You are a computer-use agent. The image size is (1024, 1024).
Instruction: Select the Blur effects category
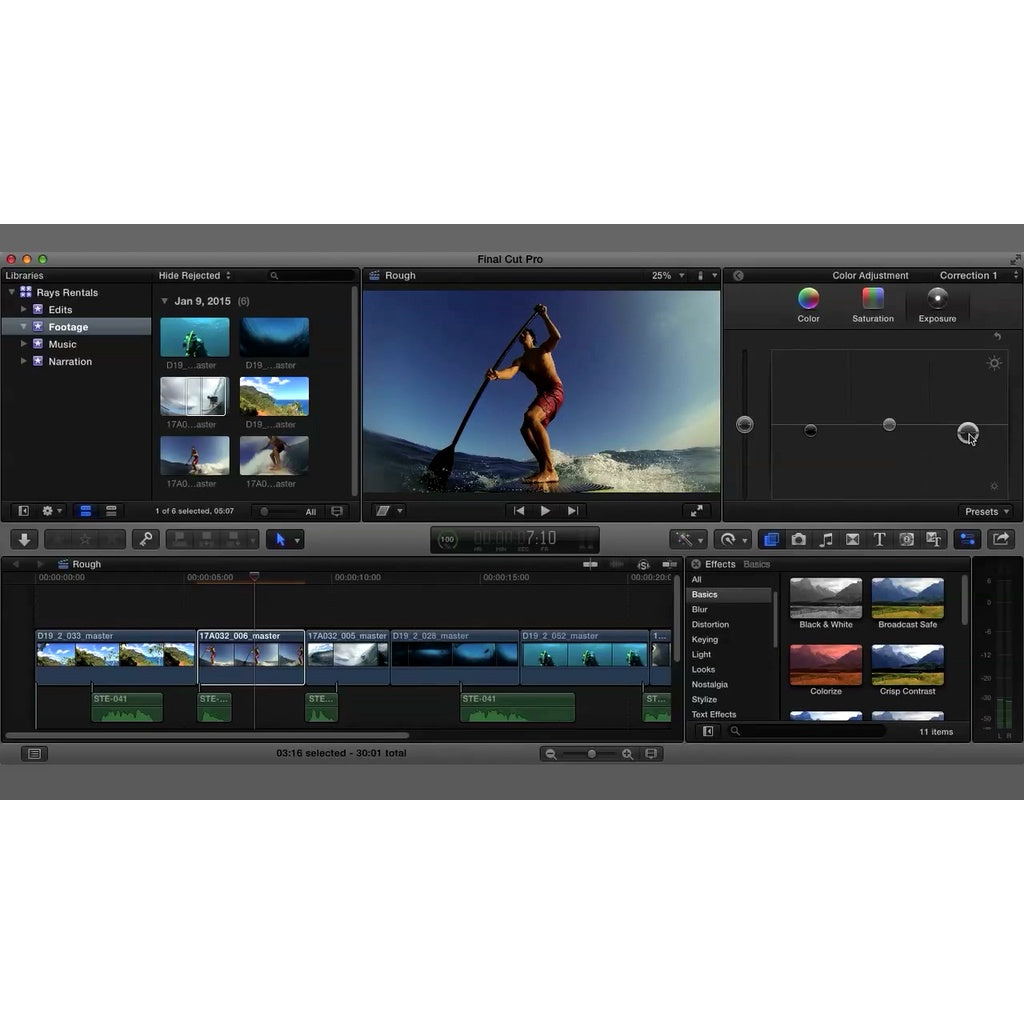pyautogui.click(x=700, y=609)
